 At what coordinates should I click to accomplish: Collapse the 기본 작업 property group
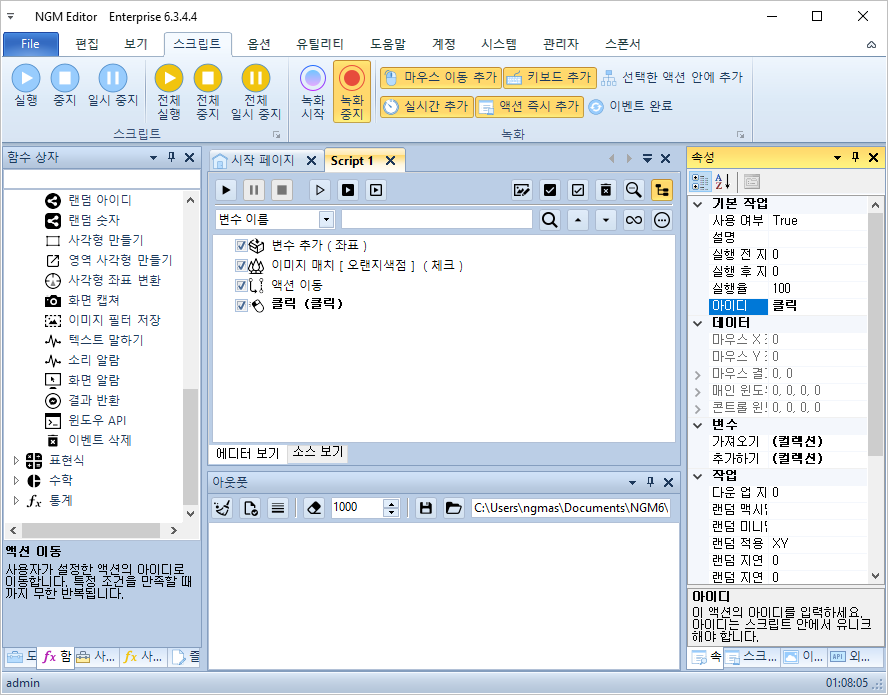tap(698, 204)
